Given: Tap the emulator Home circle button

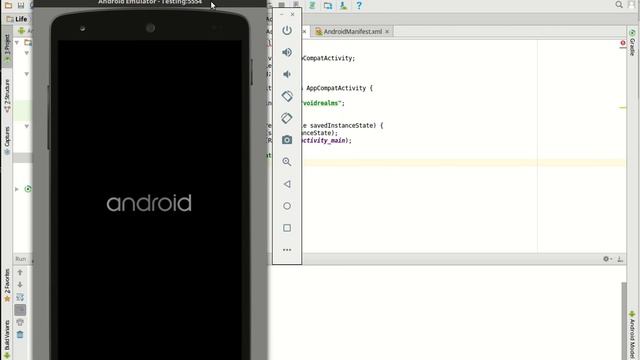Looking at the screenshot, I should 287,206.
